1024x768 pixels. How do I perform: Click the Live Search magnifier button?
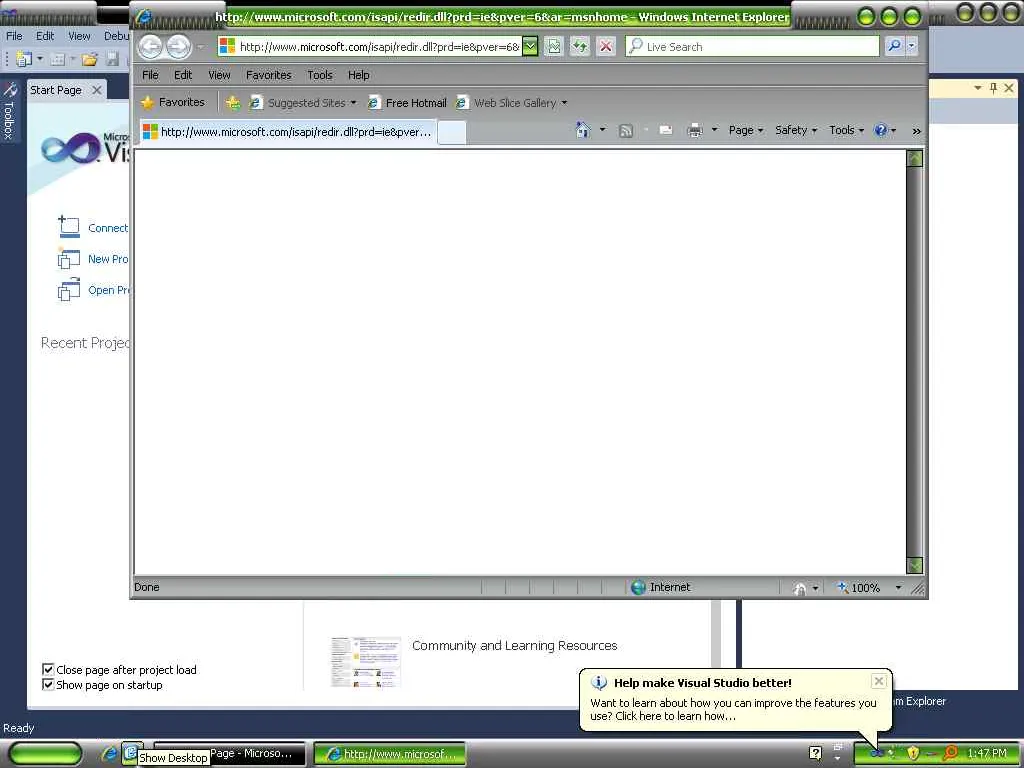894,46
